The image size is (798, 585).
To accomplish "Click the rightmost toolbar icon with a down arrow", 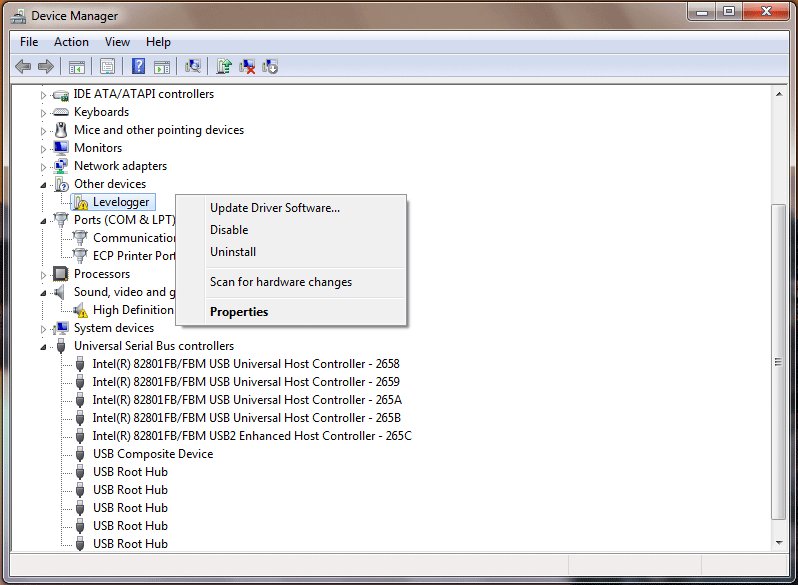I will pyautogui.click(x=270, y=66).
